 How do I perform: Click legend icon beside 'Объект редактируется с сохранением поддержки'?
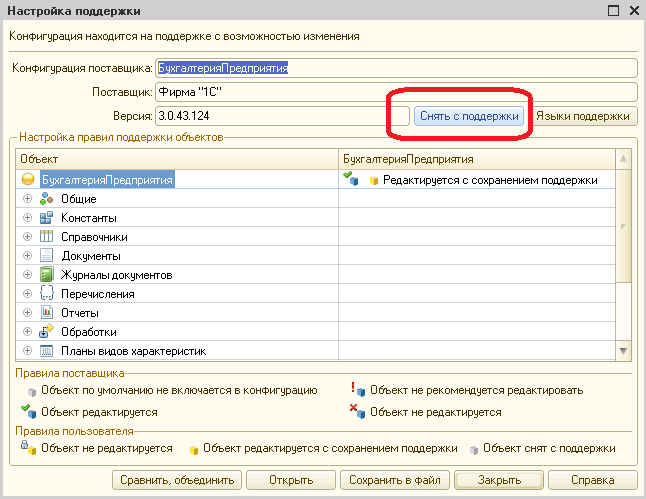pos(194,450)
